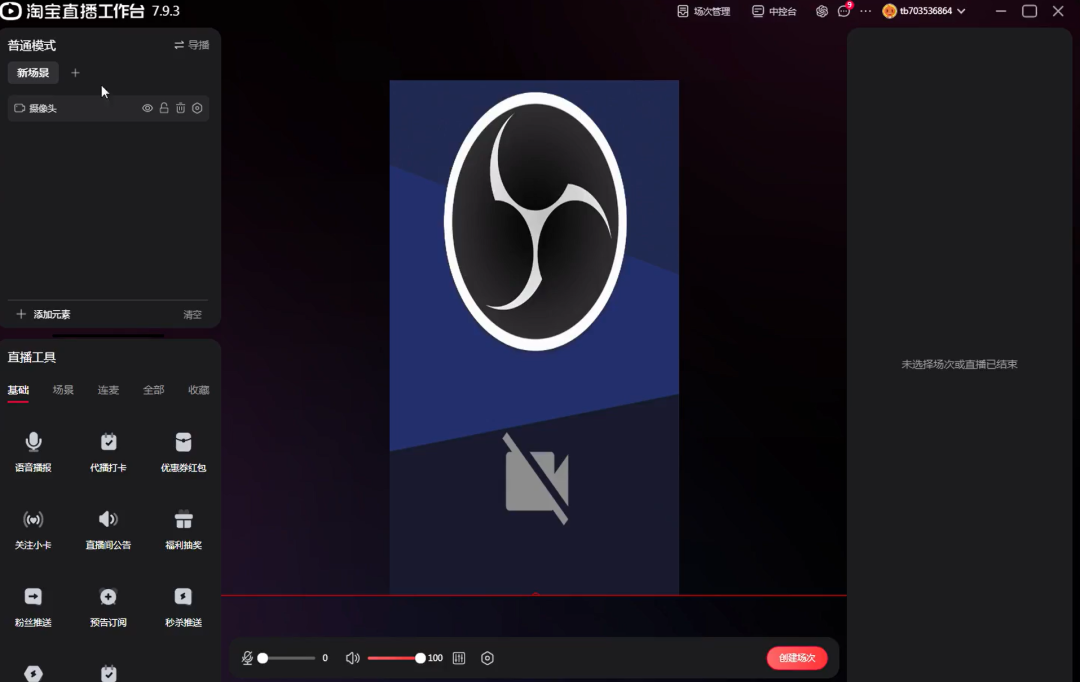Open the 预告订阅 preview subscribe tool

pyautogui.click(x=108, y=606)
